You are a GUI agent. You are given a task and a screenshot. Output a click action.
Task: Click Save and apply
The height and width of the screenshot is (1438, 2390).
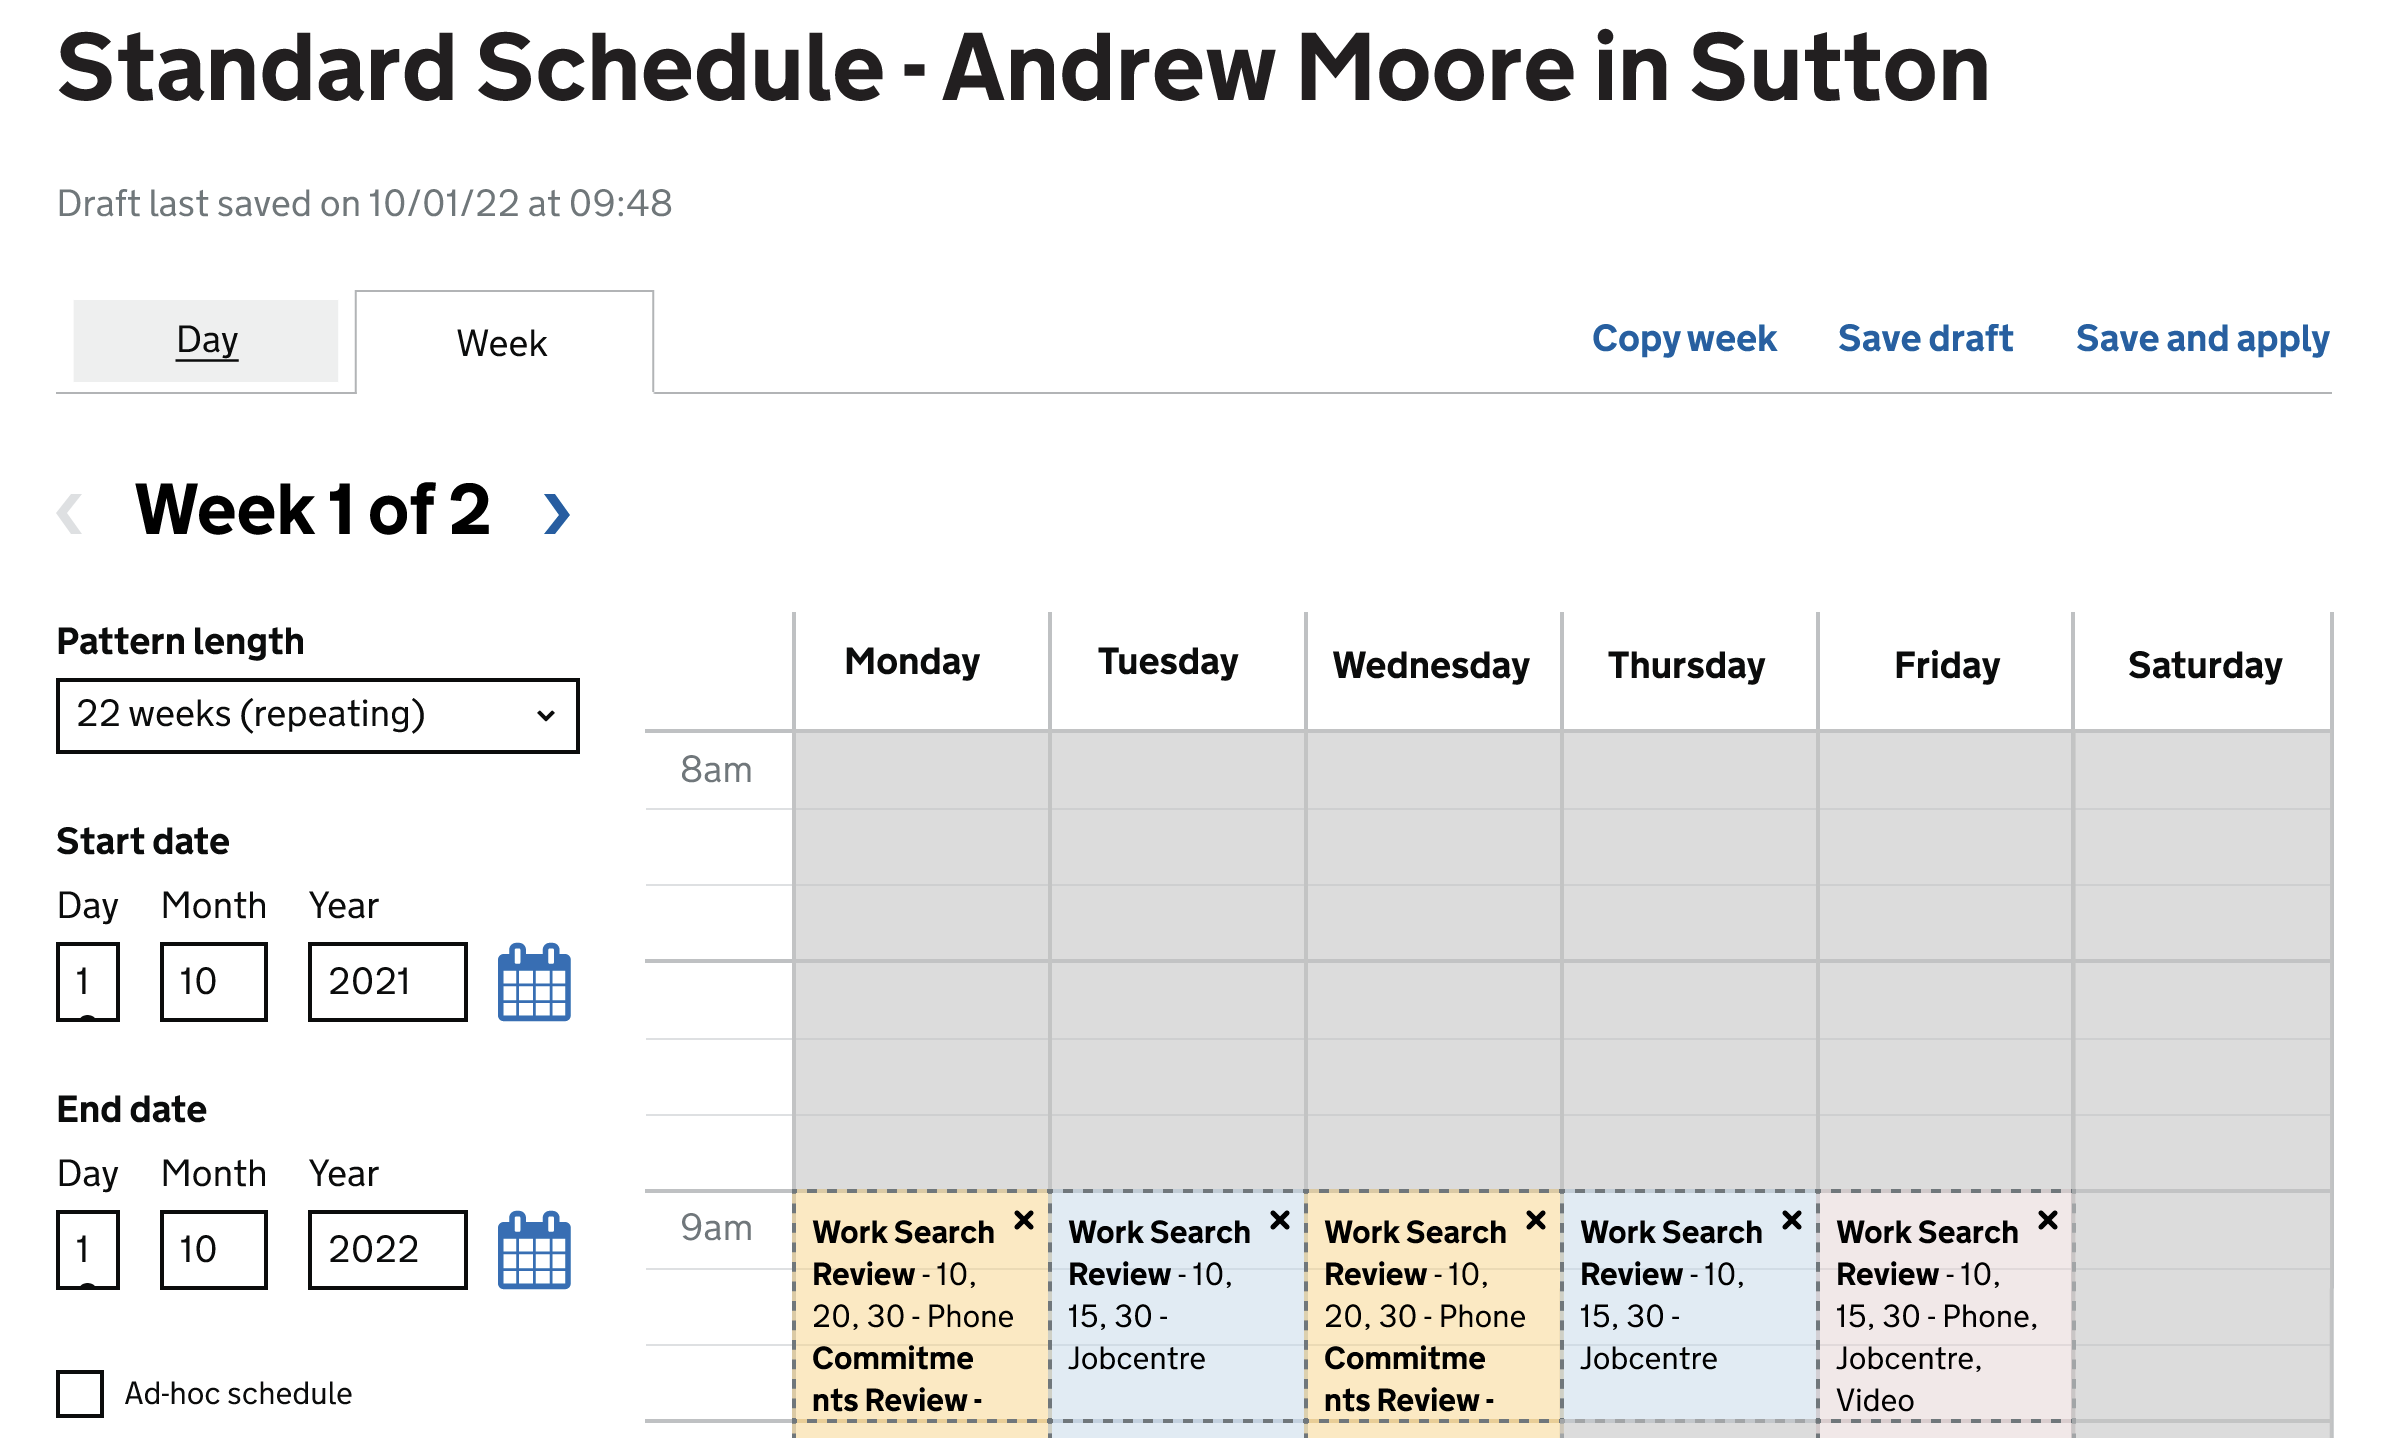coord(2203,338)
